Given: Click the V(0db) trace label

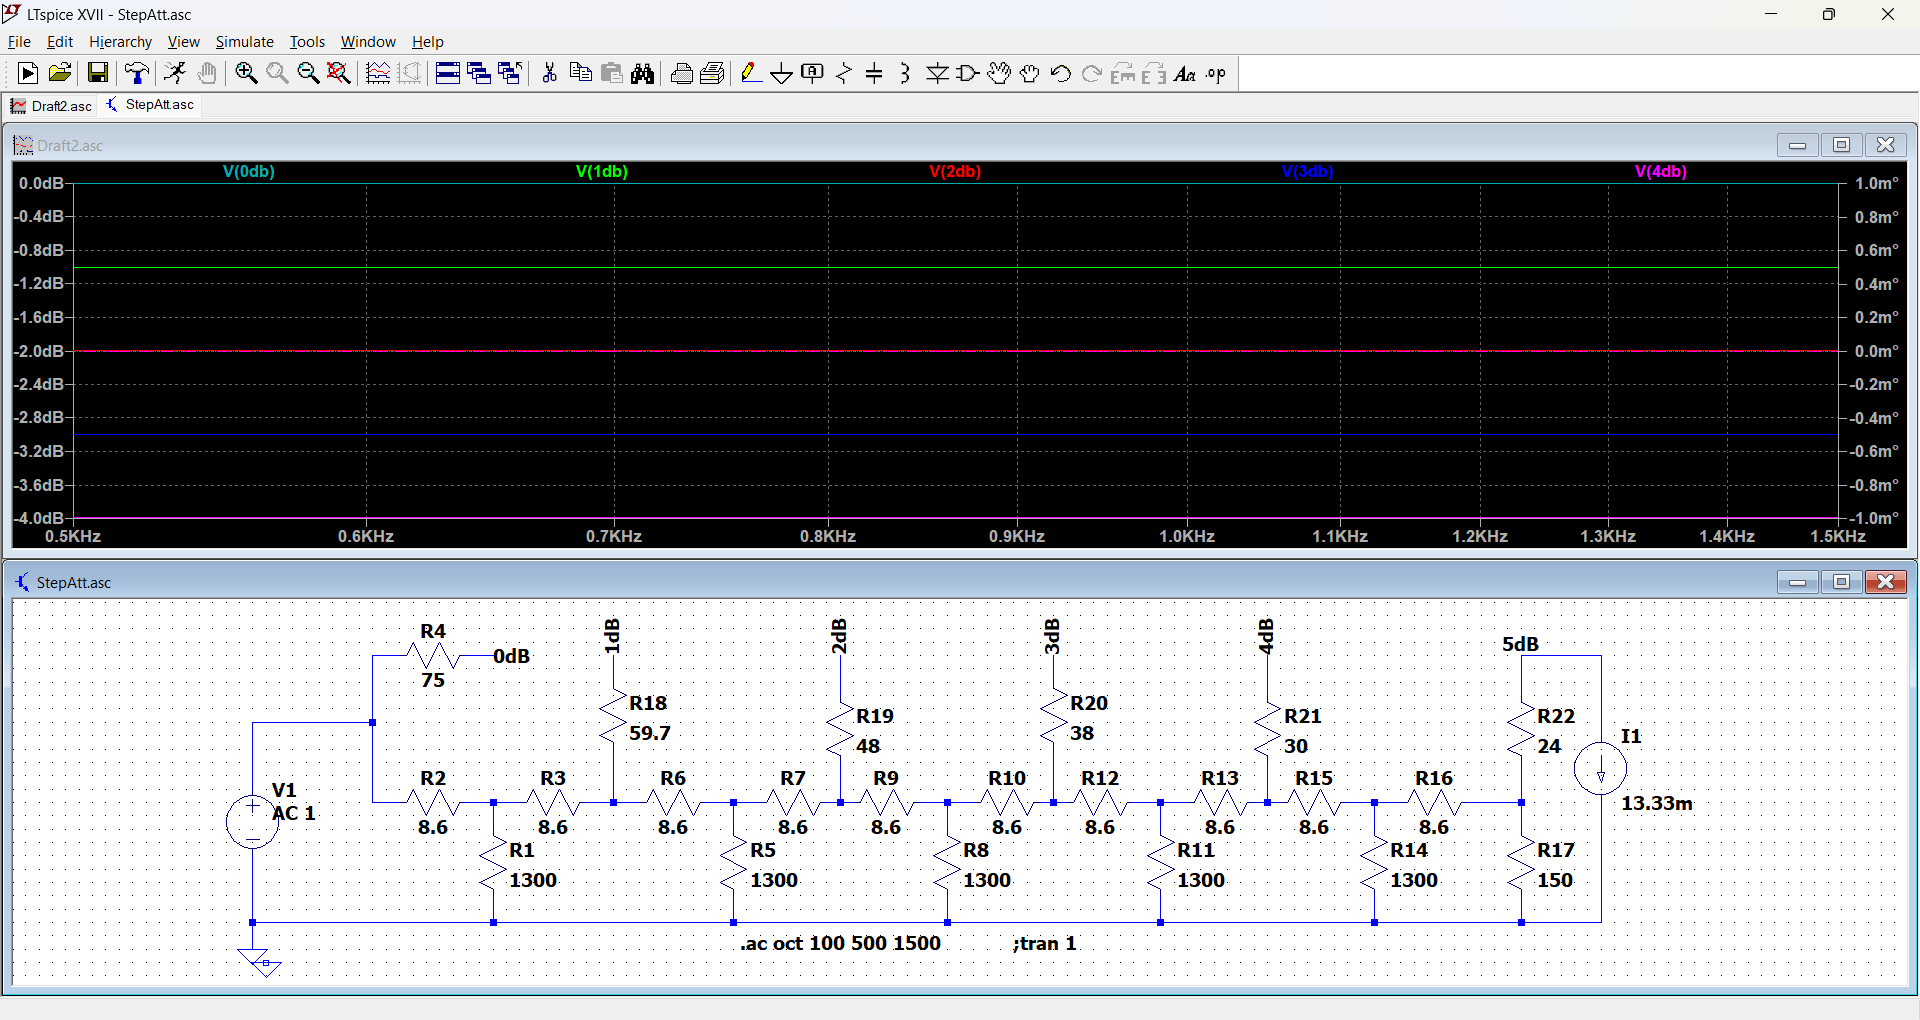Looking at the screenshot, I should (x=248, y=172).
